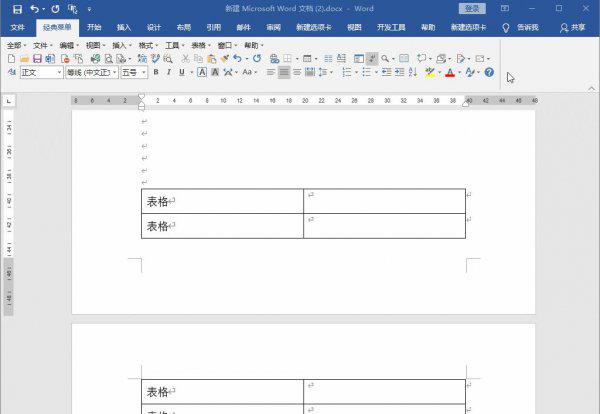Click the New blank document icon
The height and width of the screenshot is (414, 600).
pos(11,59)
